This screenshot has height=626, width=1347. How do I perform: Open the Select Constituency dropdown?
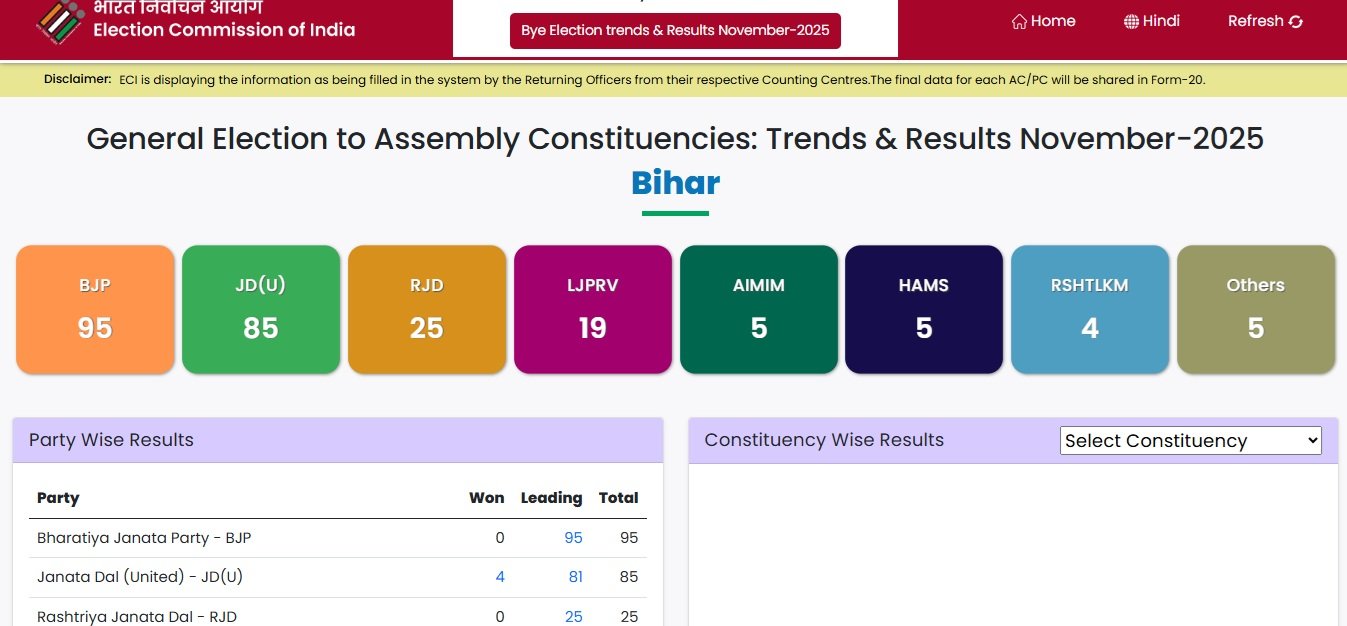[1190, 440]
